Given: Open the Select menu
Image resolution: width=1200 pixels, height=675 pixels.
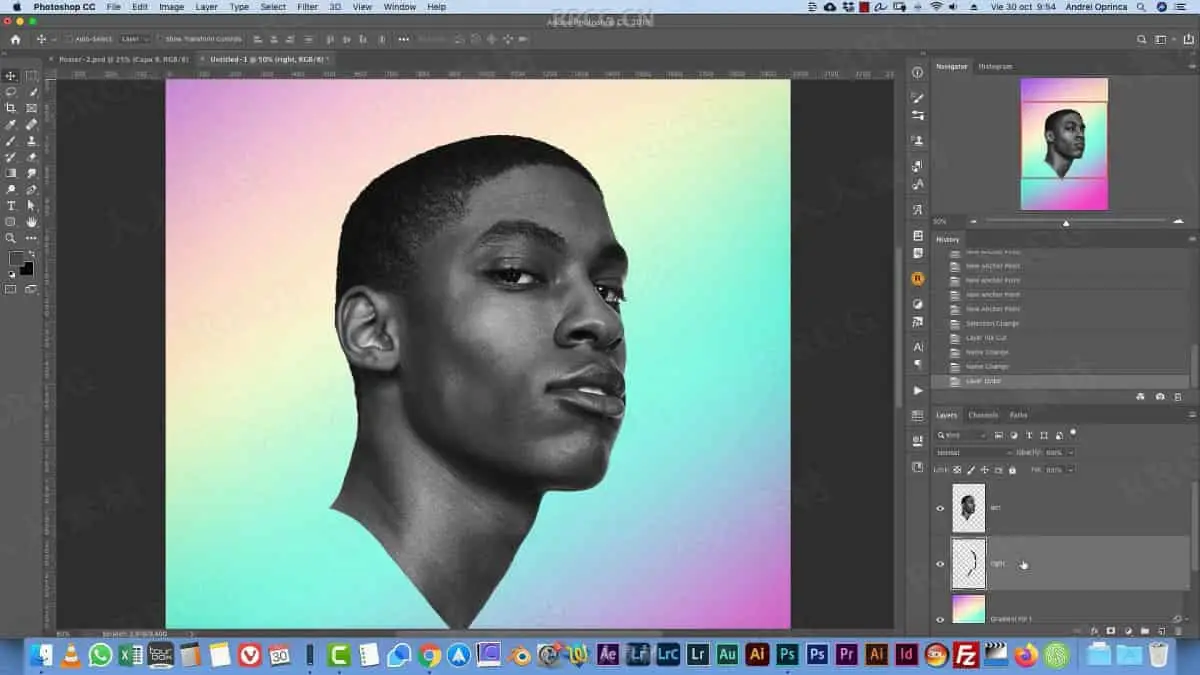Looking at the screenshot, I should [273, 7].
